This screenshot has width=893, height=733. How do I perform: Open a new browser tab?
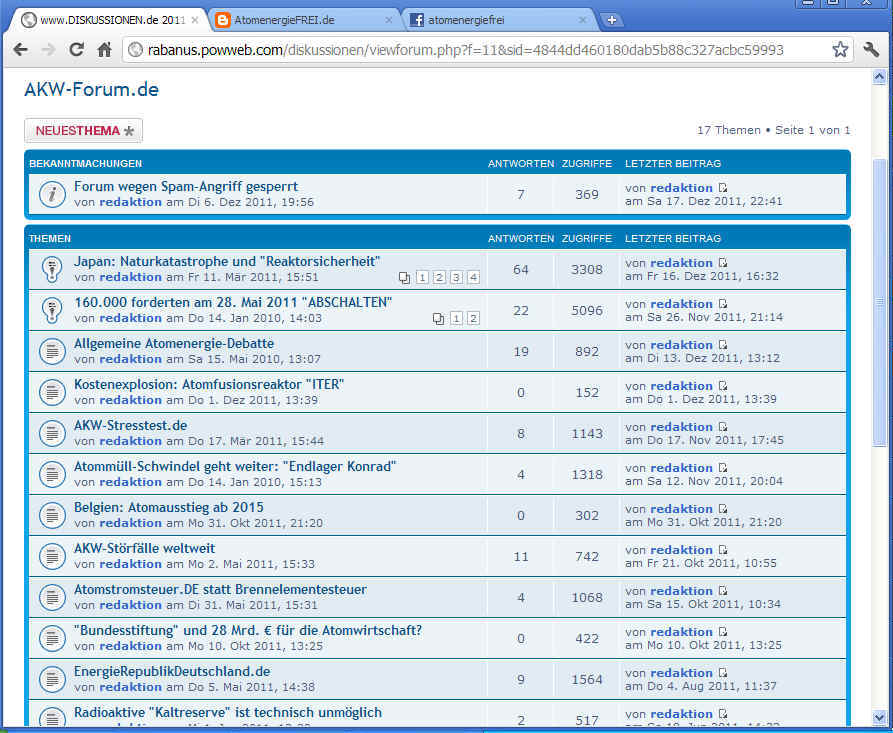(x=612, y=20)
